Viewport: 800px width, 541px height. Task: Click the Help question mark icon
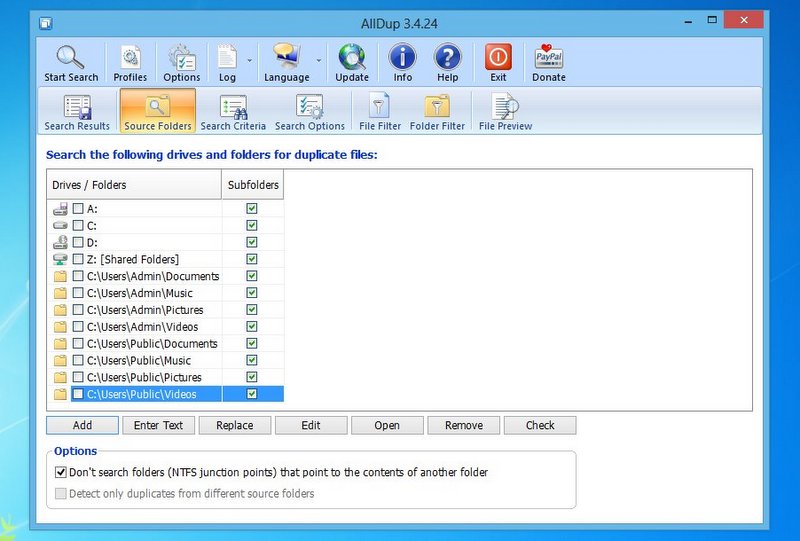[x=447, y=57]
